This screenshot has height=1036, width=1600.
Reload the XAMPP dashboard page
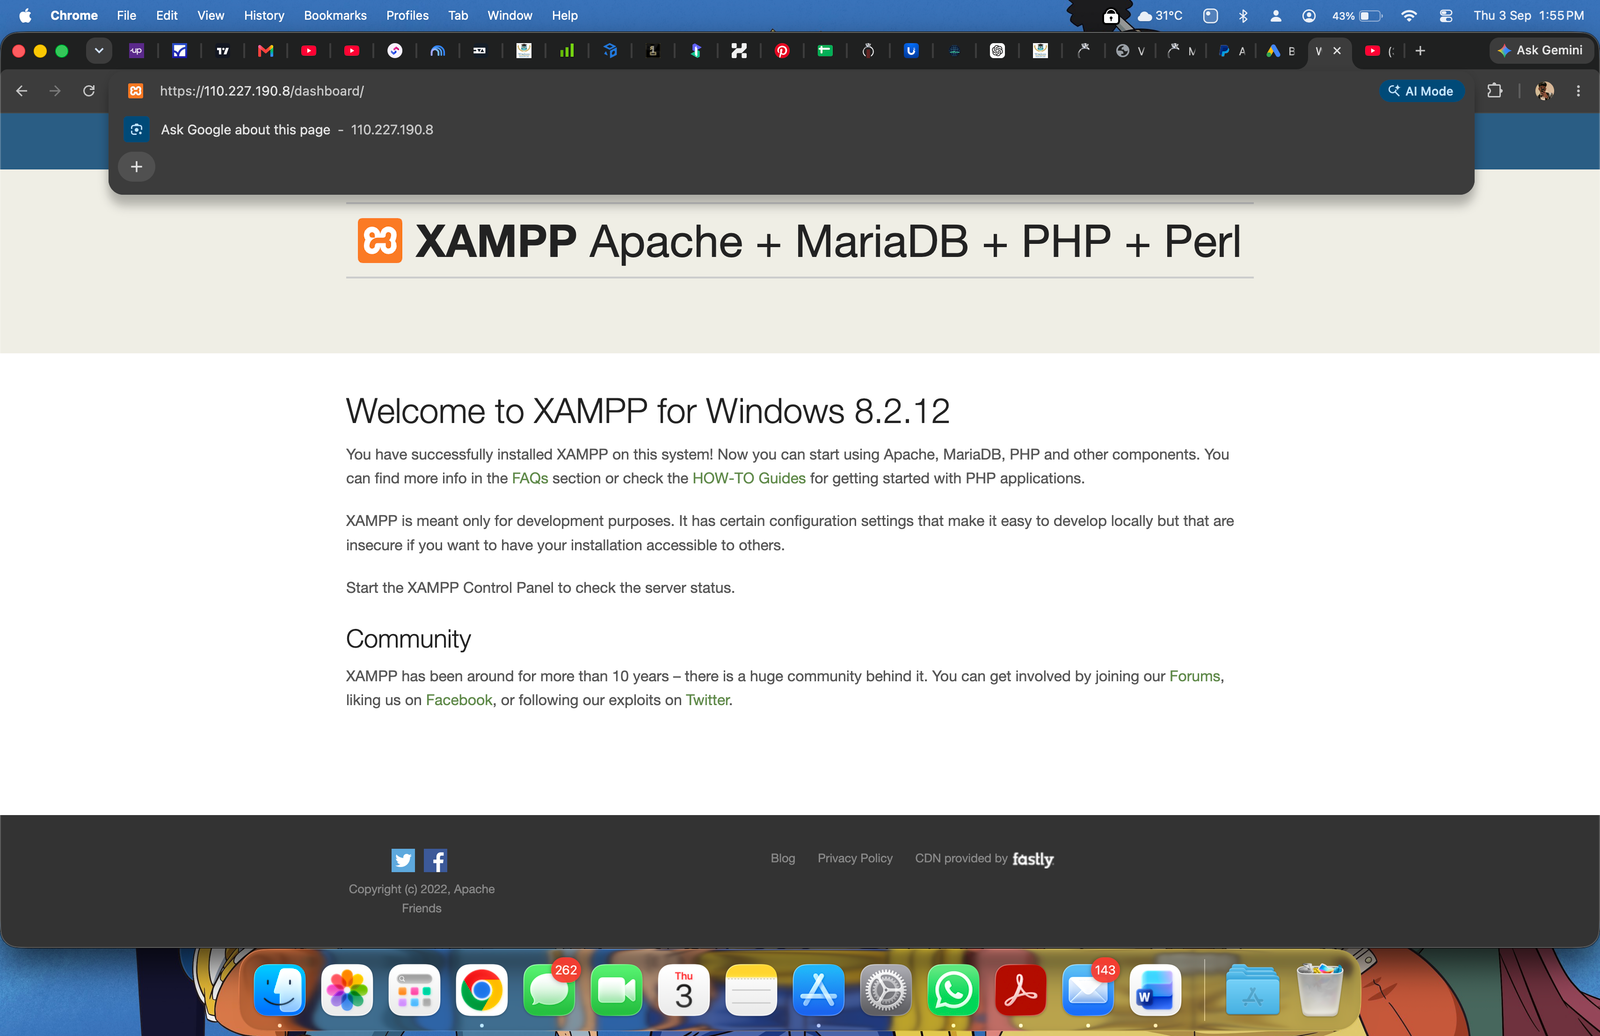point(89,91)
